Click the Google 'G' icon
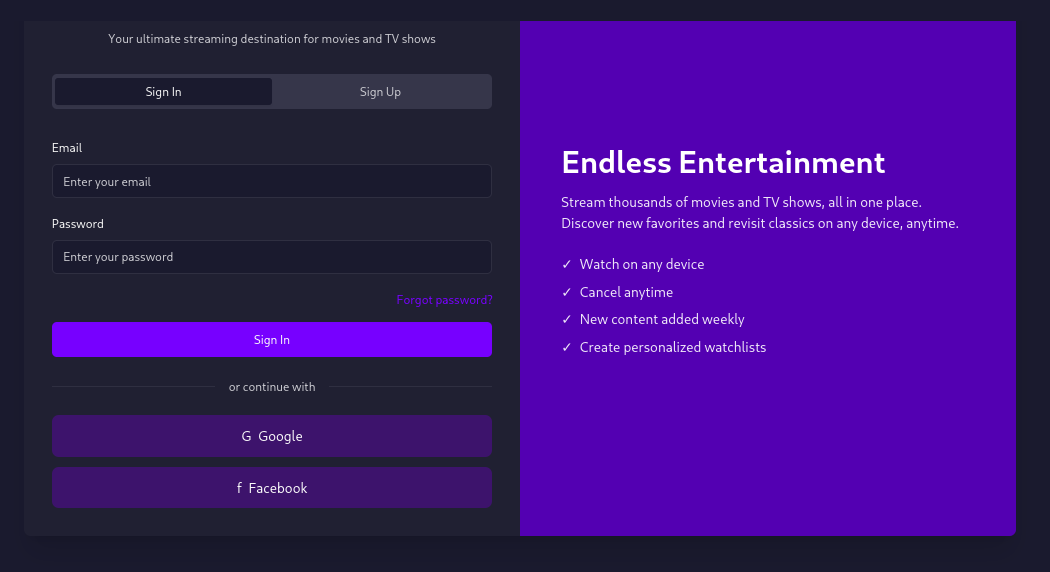This screenshot has height=572, width=1050. point(246,437)
